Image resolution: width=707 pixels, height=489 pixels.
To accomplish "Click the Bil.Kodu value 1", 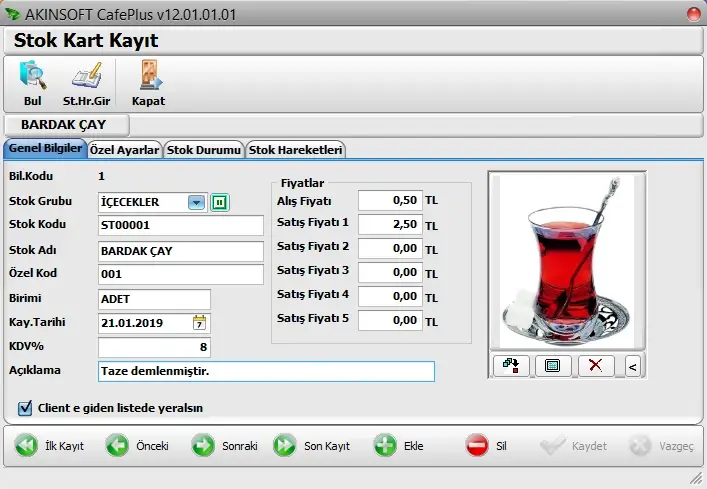I will click(101, 176).
